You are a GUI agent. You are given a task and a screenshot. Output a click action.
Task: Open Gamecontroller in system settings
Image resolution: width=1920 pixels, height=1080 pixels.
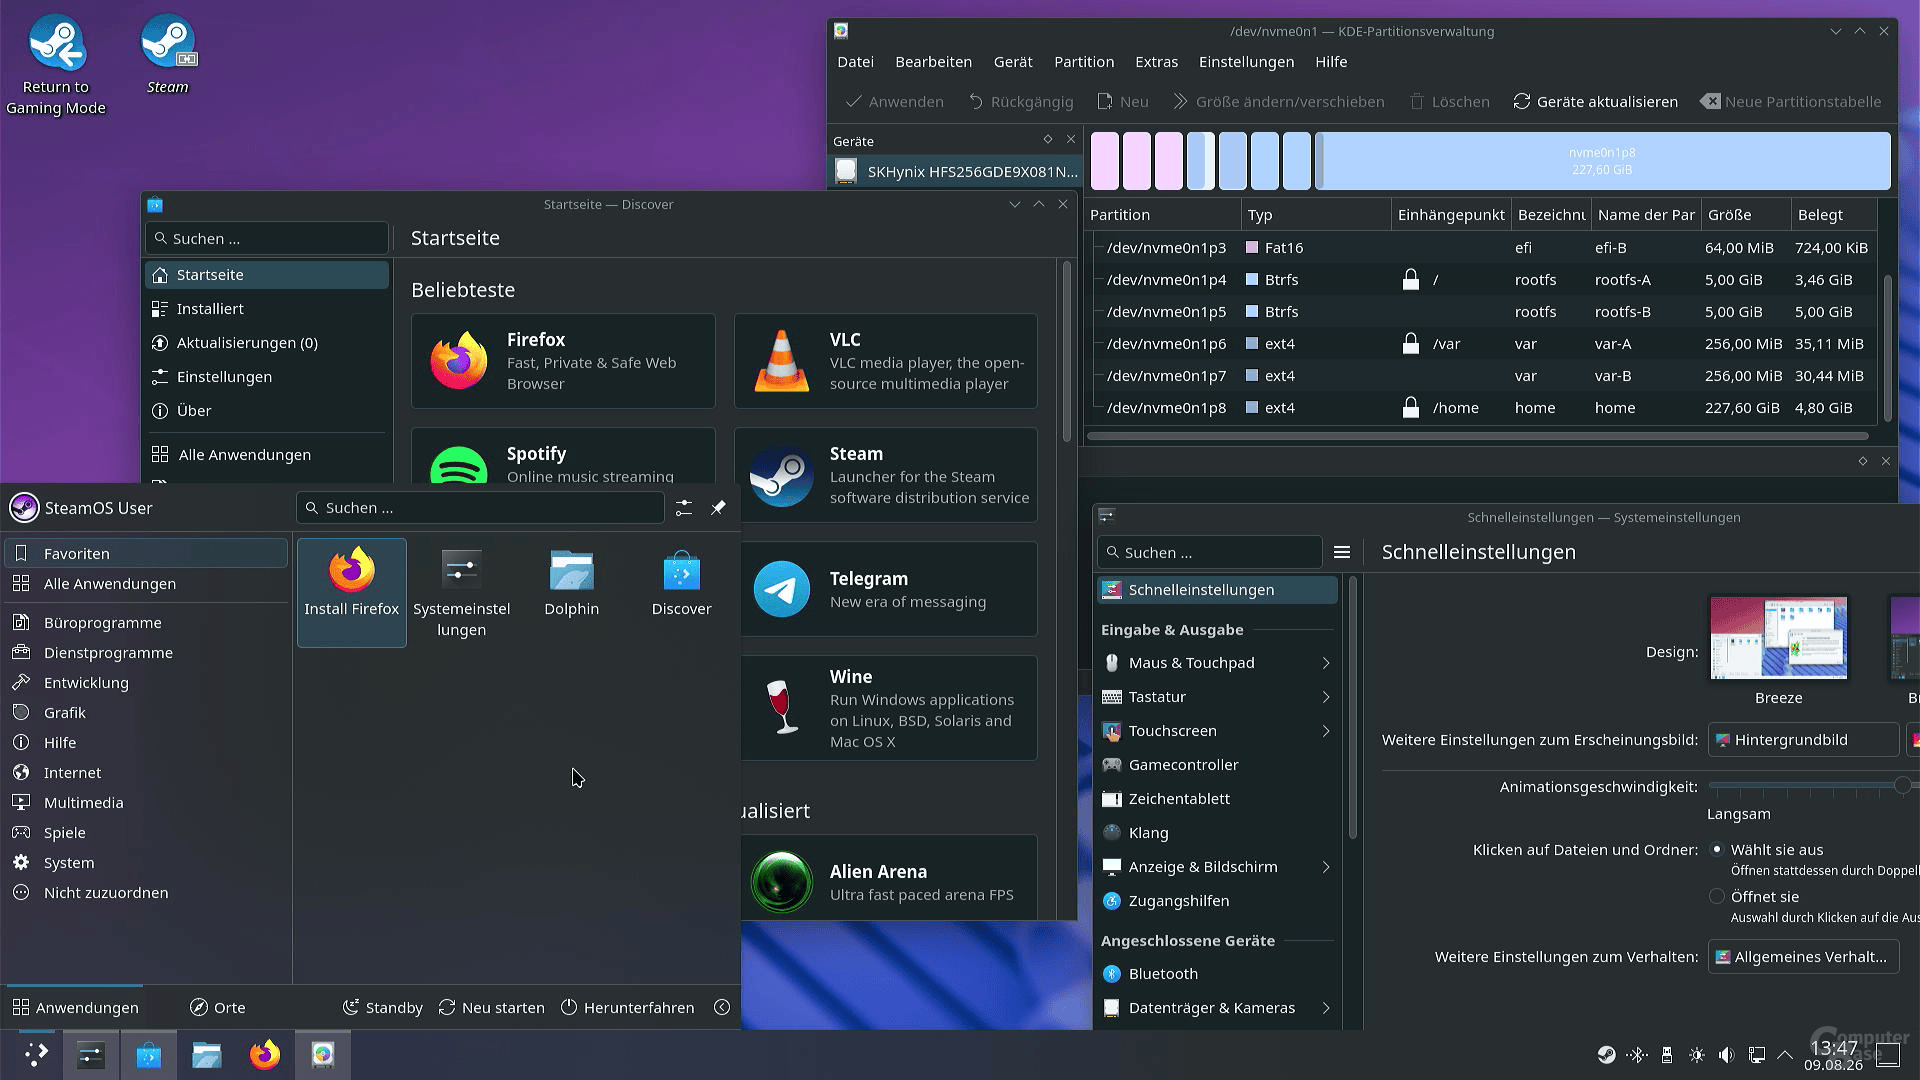[x=1218, y=765]
